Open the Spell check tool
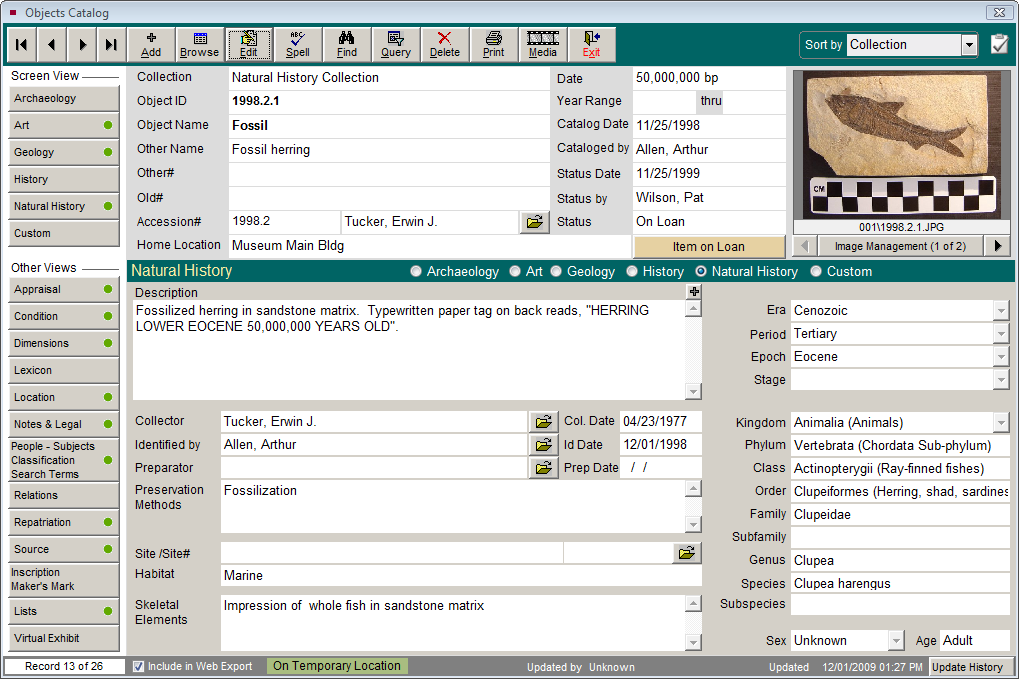Screen dimensions: 1019x679 (297, 44)
